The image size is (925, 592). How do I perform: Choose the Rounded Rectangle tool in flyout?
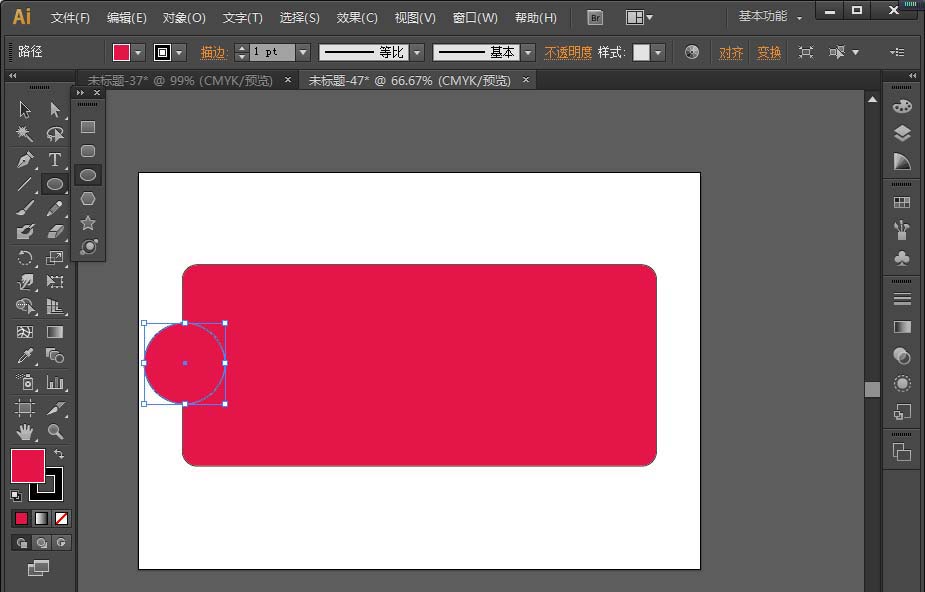pyautogui.click(x=88, y=151)
